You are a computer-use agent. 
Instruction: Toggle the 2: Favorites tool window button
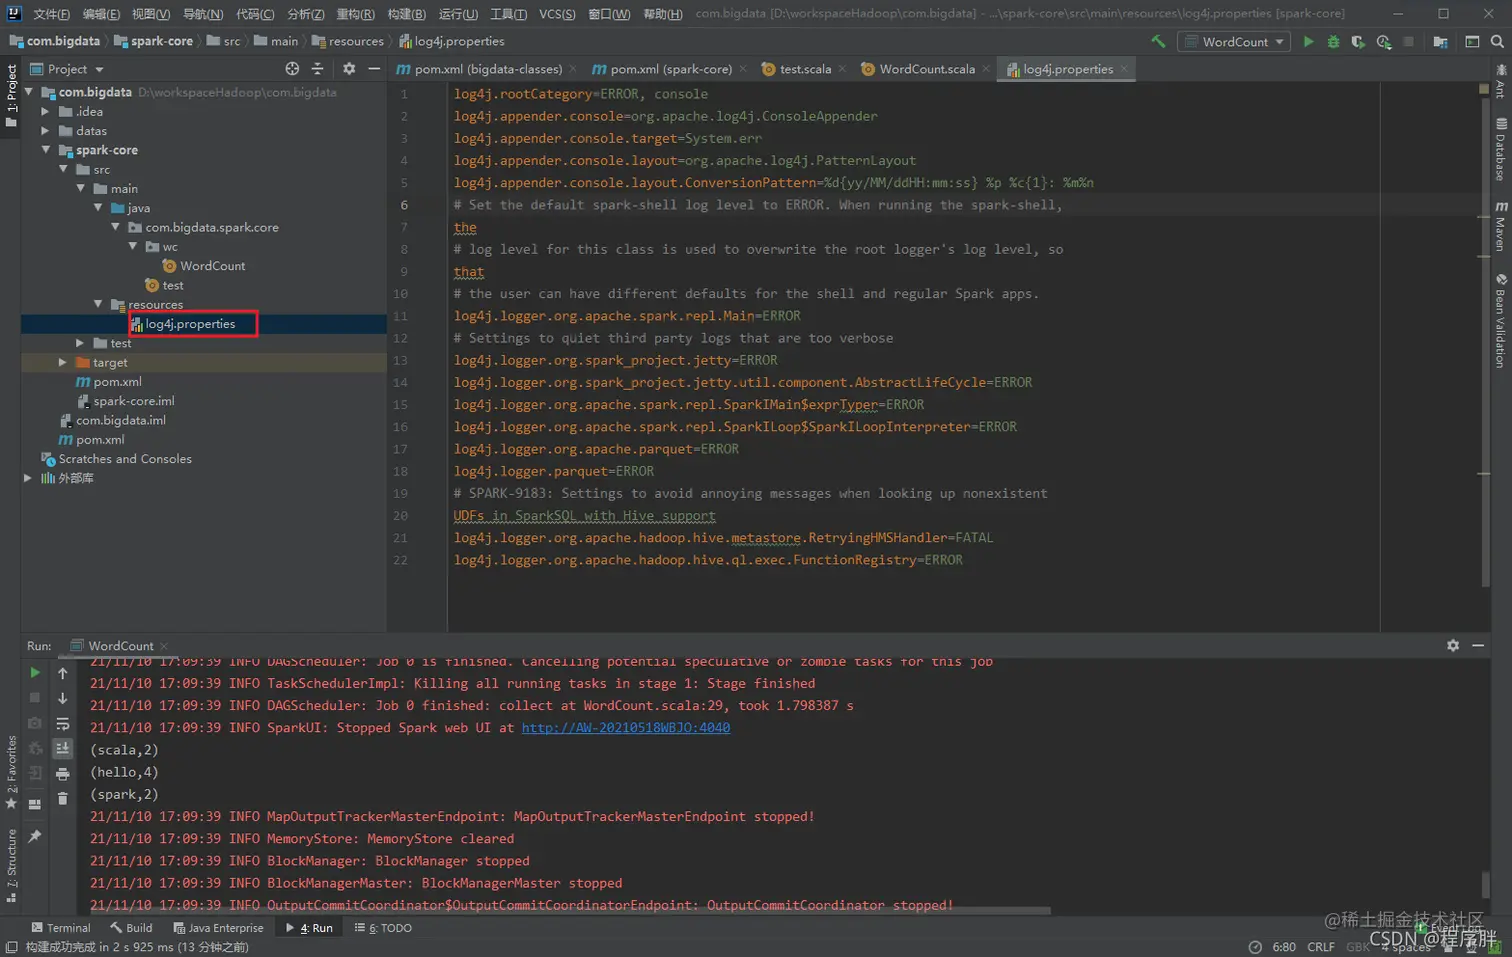tap(11, 773)
